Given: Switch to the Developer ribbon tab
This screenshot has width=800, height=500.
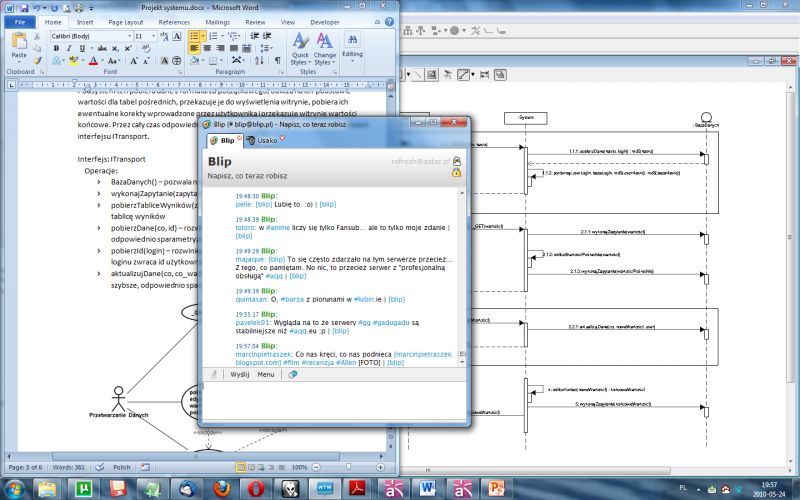Looking at the screenshot, I should (x=324, y=22).
